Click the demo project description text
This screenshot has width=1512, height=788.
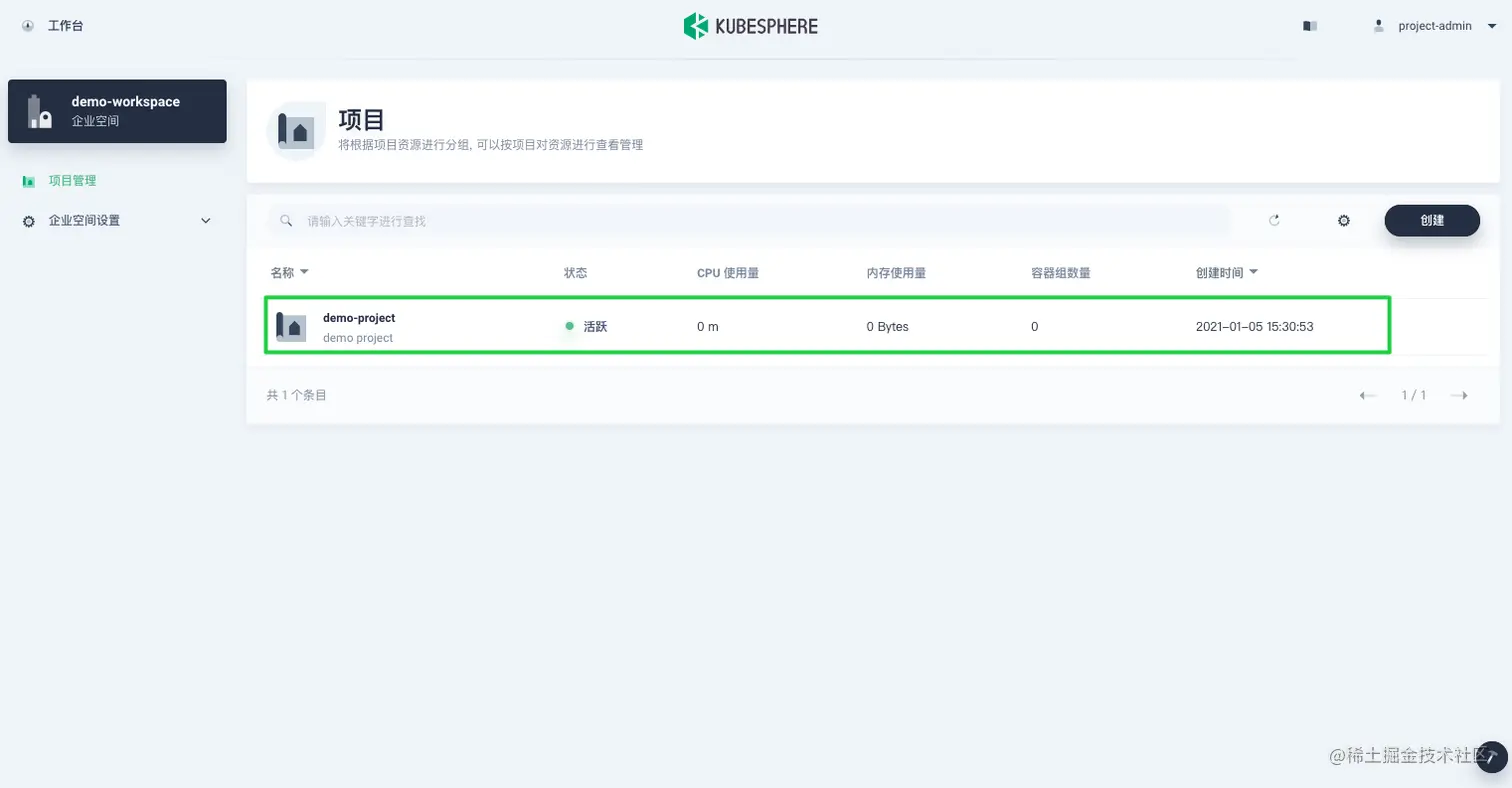[358, 338]
